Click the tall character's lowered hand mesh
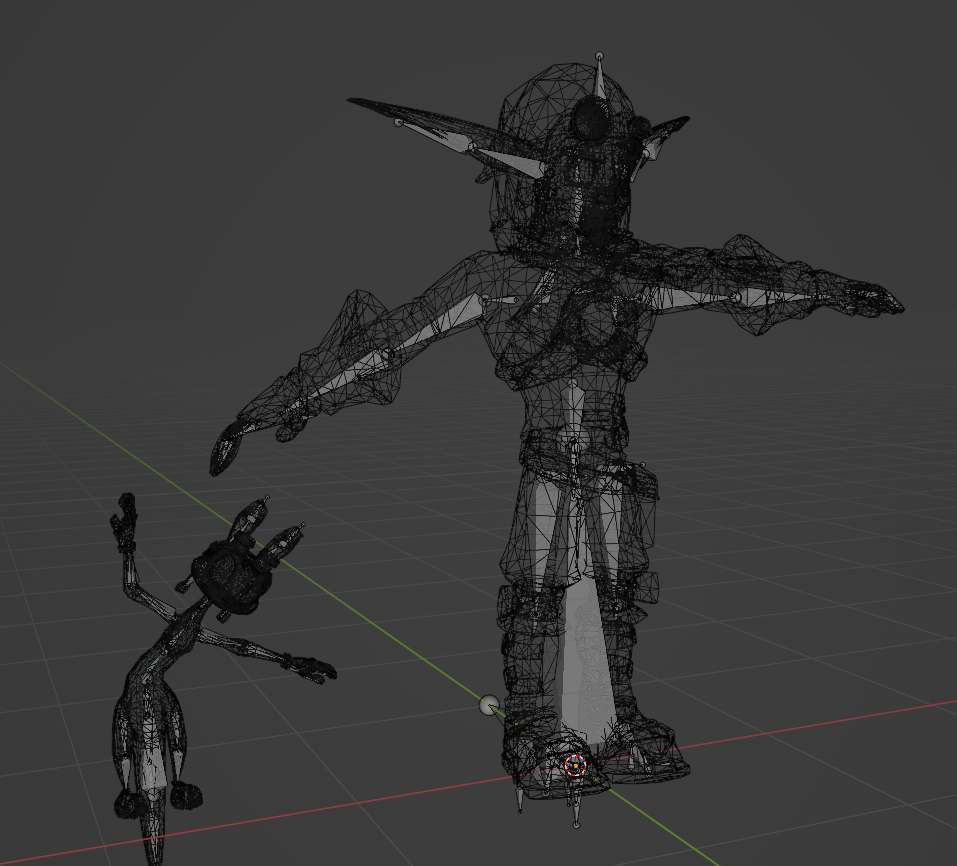957x866 pixels. (229, 448)
